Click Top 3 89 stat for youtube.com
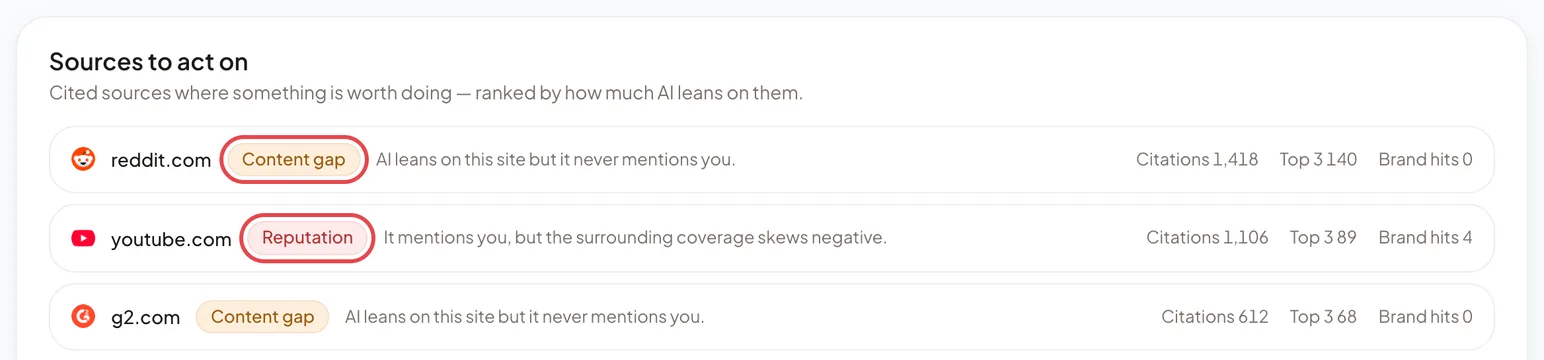The width and height of the screenshot is (1544, 360). point(1323,238)
